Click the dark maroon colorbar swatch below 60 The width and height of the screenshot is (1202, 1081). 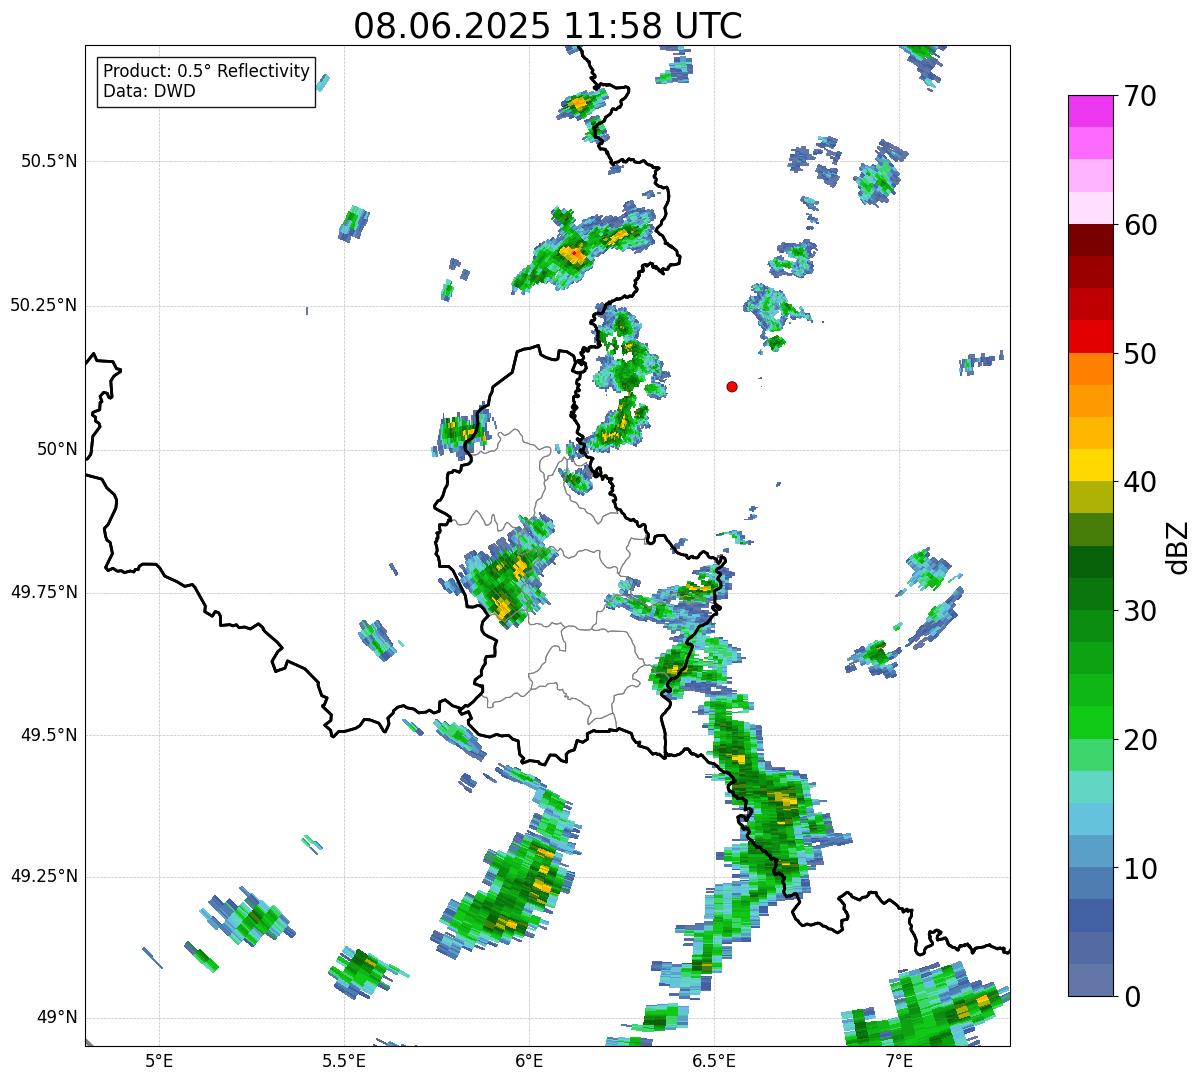(x=1090, y=240)
